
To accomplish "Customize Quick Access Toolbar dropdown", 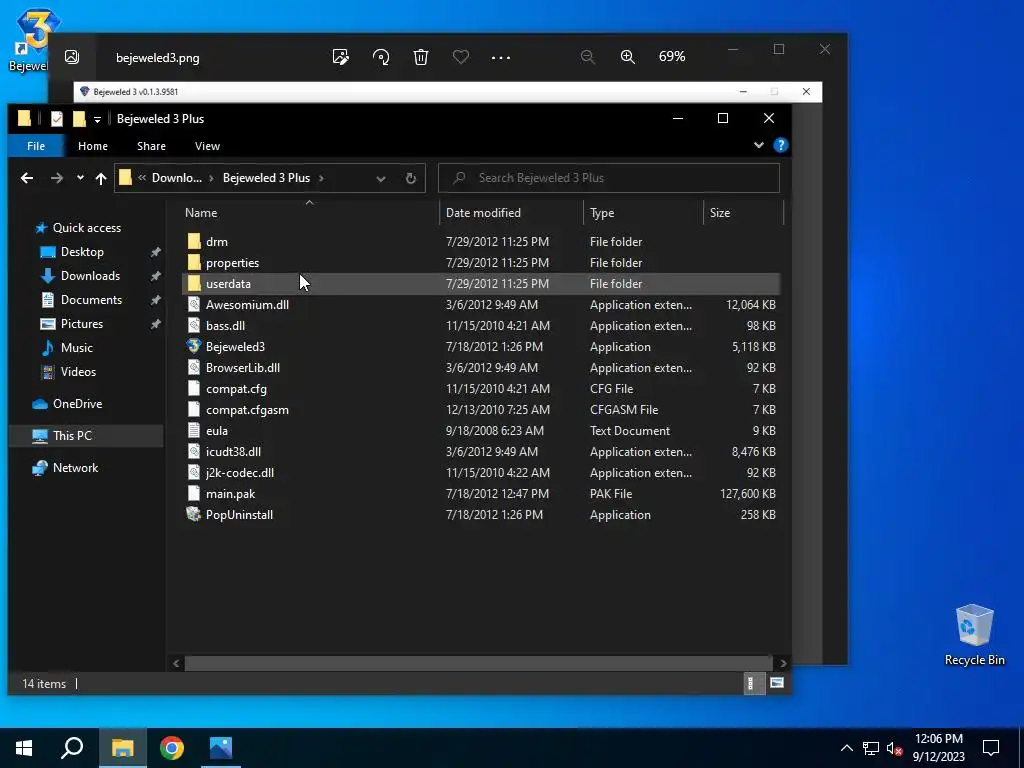I will [97, 119].
